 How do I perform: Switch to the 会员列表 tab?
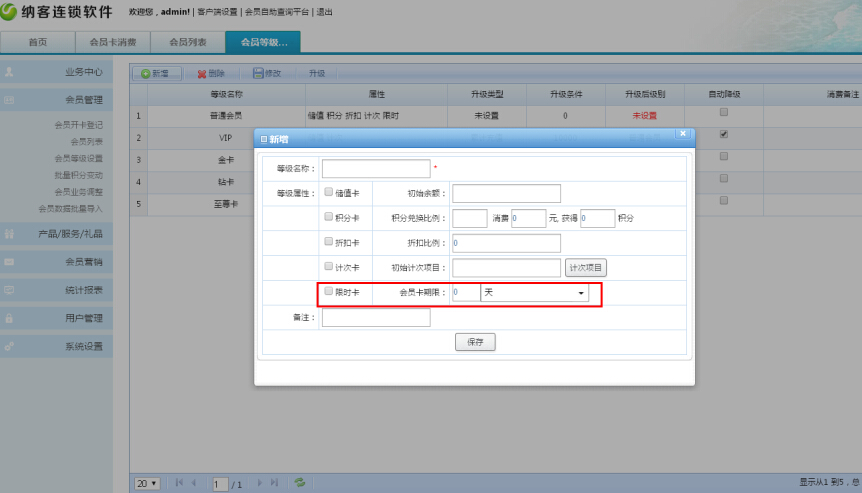tap(188, 43)
